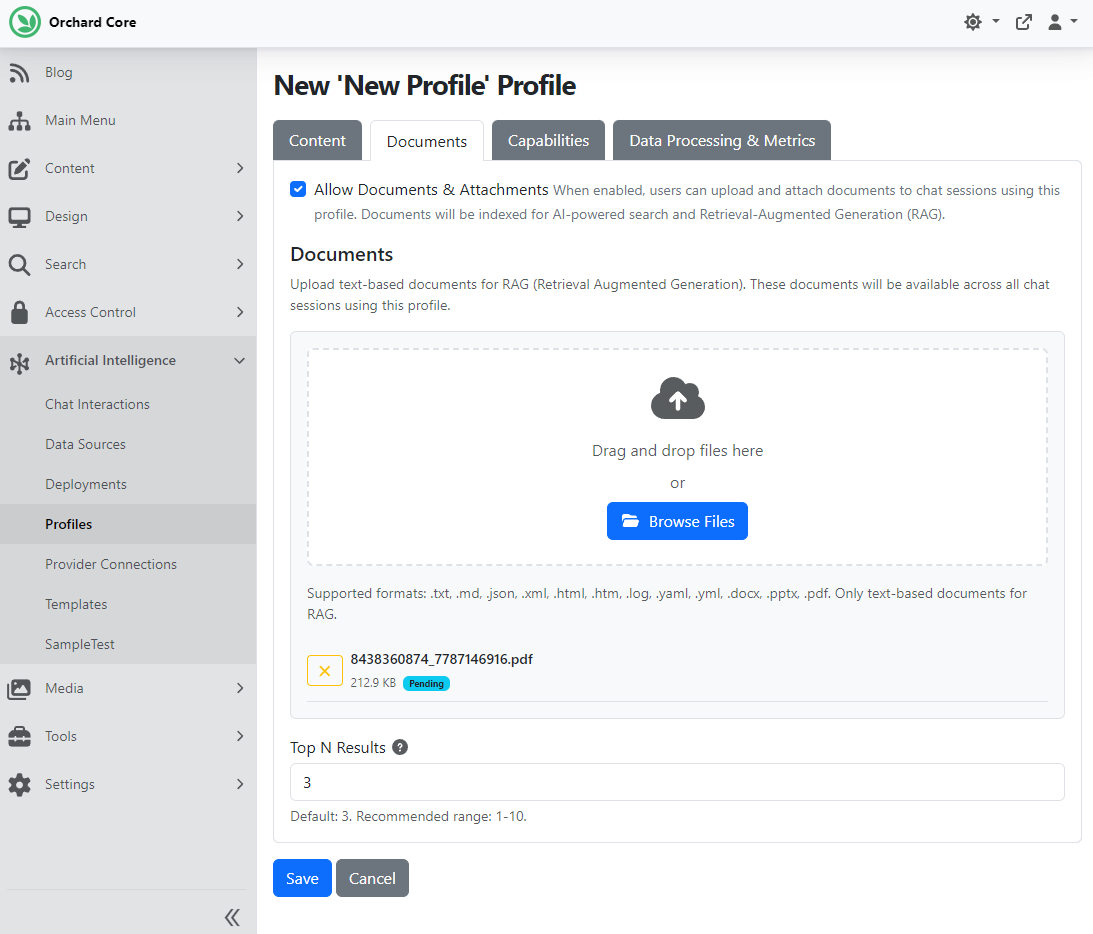Switch to the Content tab
Viewport: 1093px width, 934px height.
tap(317, 140)
